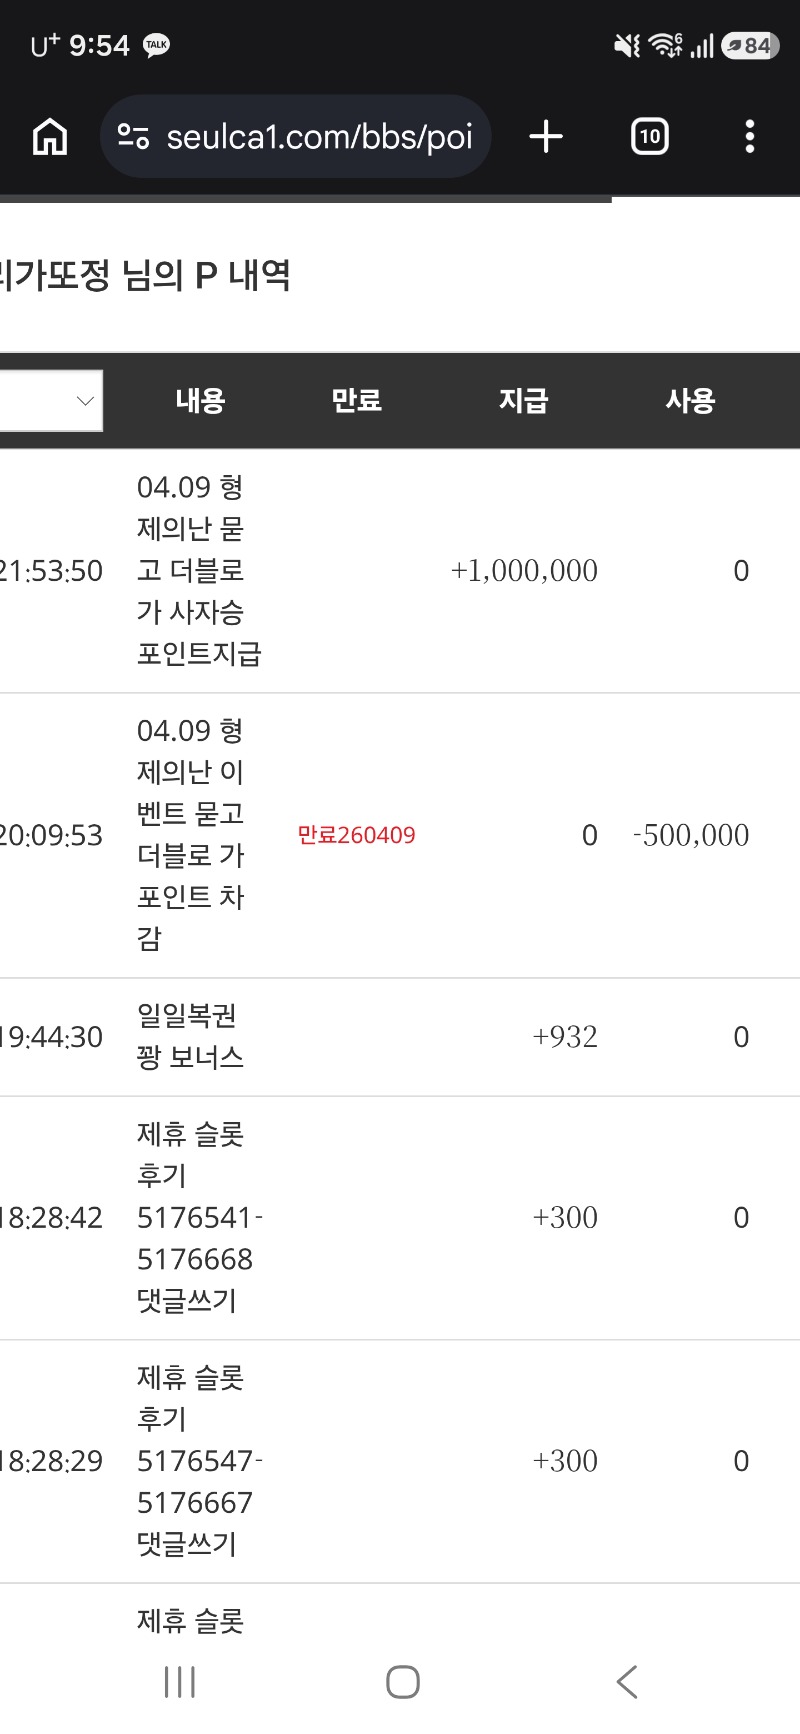This screenshot has height=1734, width=800.
Task: Tap the browser home icon
Action: (50, 137)
